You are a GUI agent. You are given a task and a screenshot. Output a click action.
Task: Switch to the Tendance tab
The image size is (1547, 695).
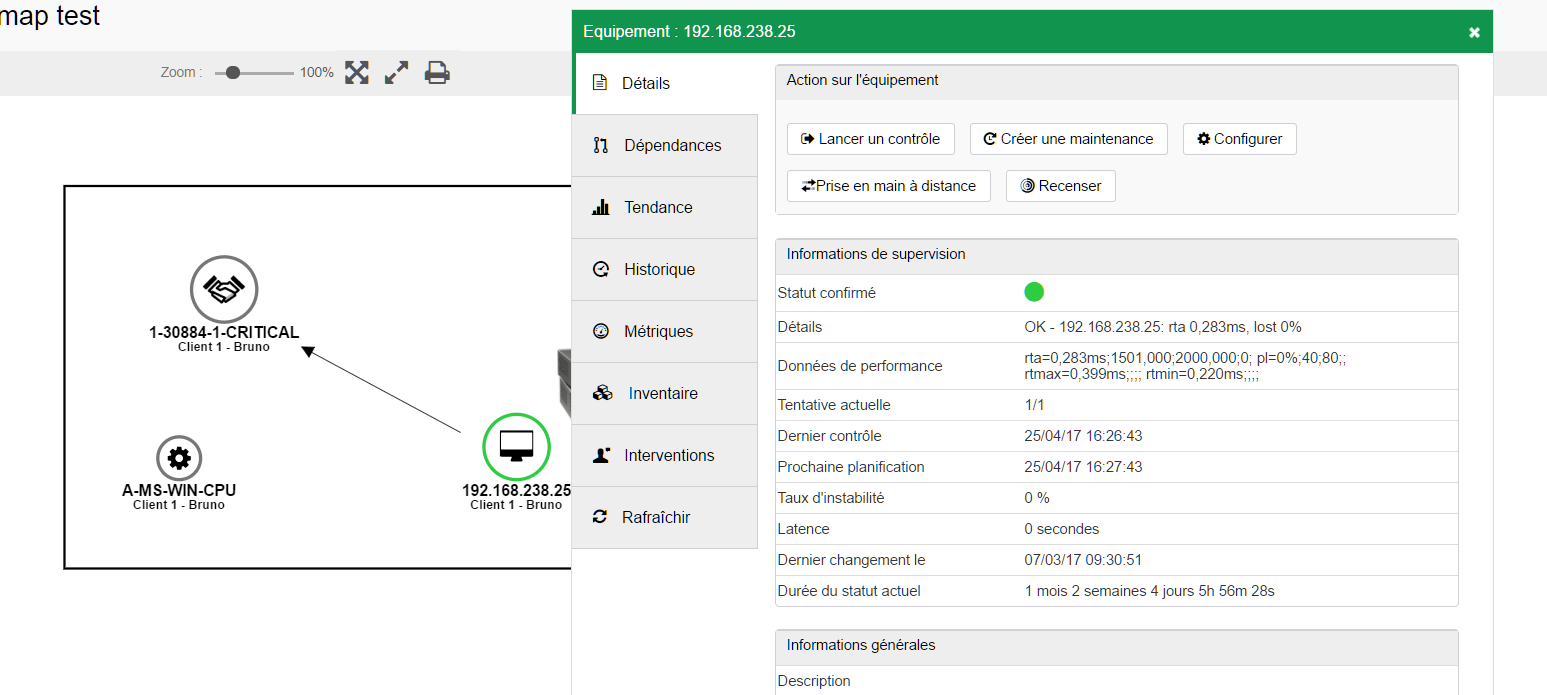click(665, 207)
